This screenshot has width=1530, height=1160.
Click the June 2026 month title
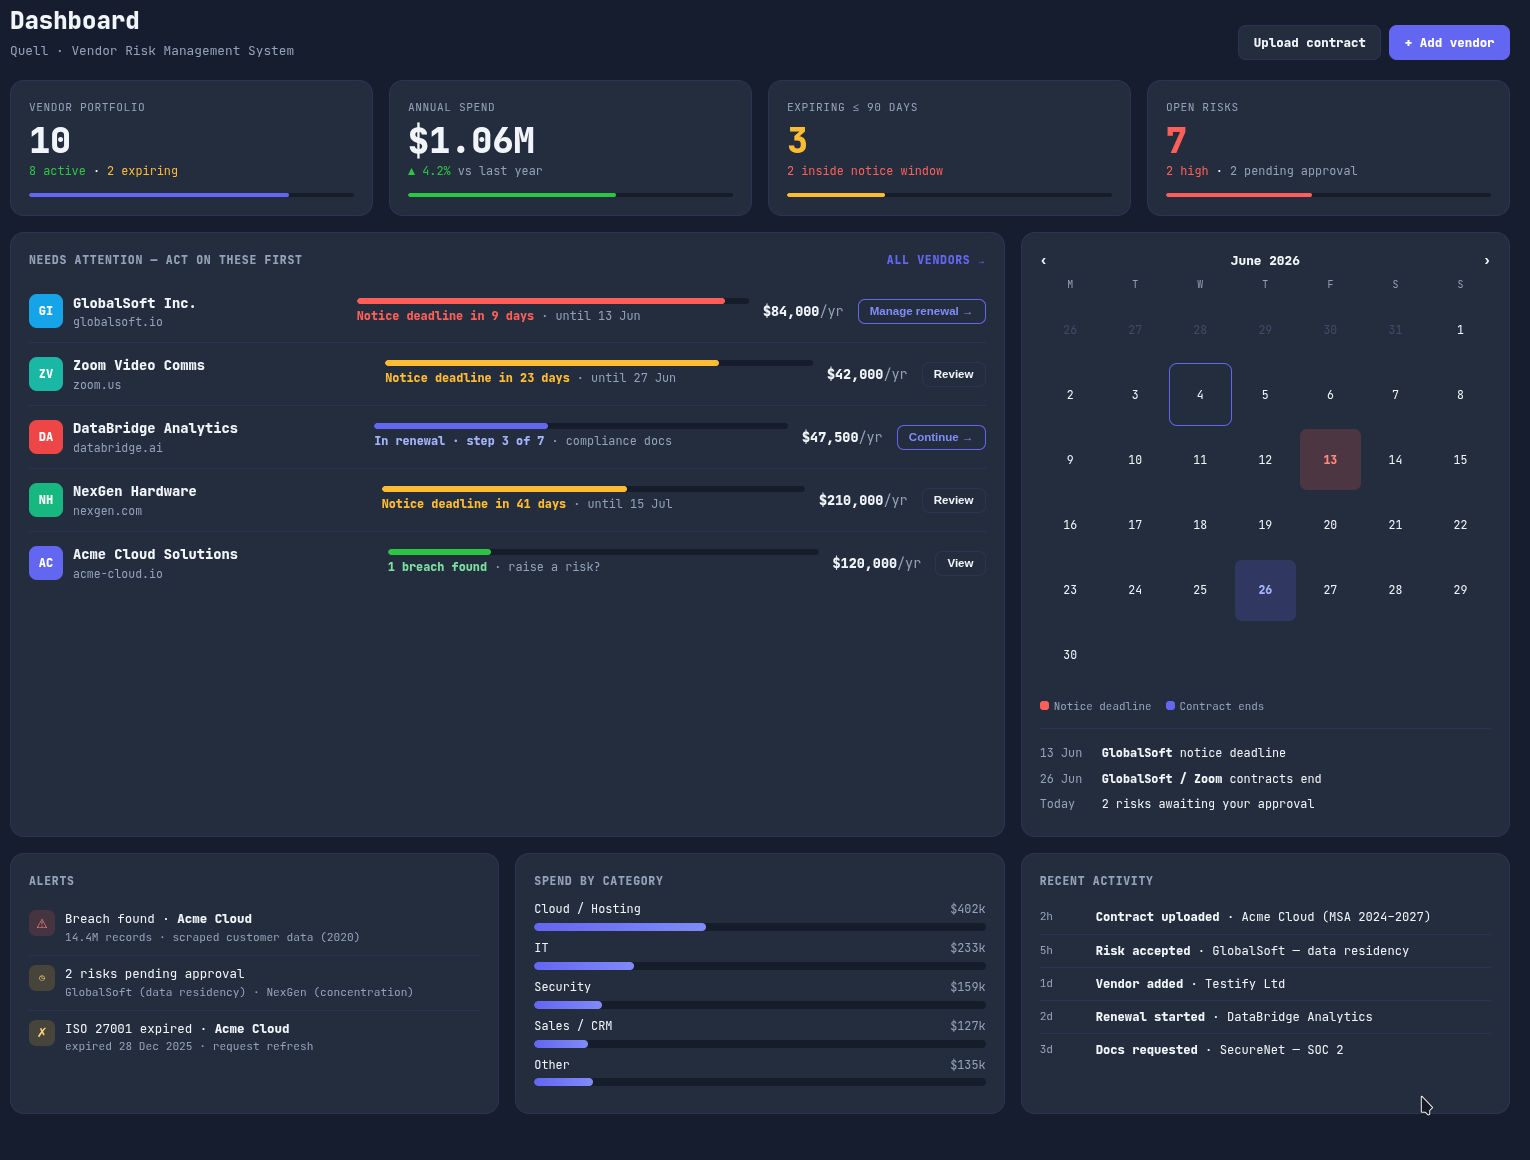(x=1265, y=260)
